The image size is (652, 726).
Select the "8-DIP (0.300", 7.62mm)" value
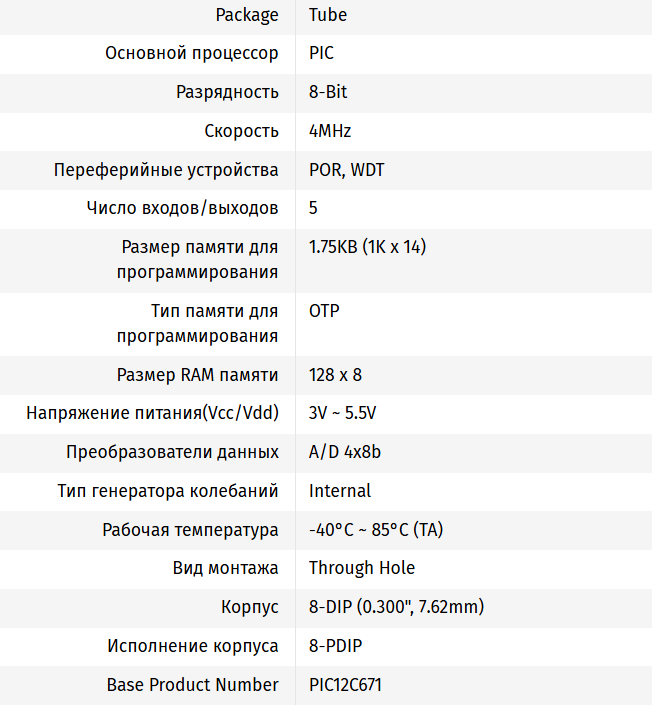point(397,607)
